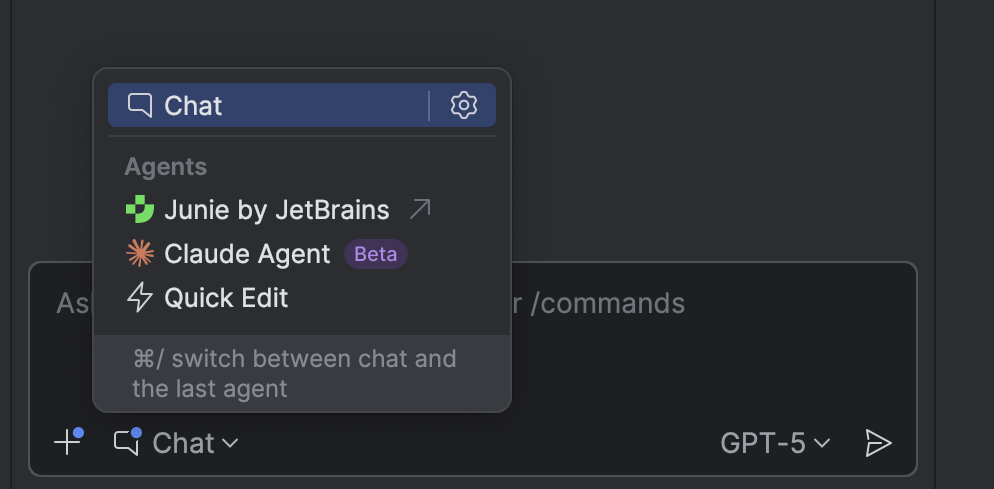The height and width of the screenshot is (489, 994).
Task: Open the Chat mode selector in the bottom bar
Action: click(x=184, y=443)
